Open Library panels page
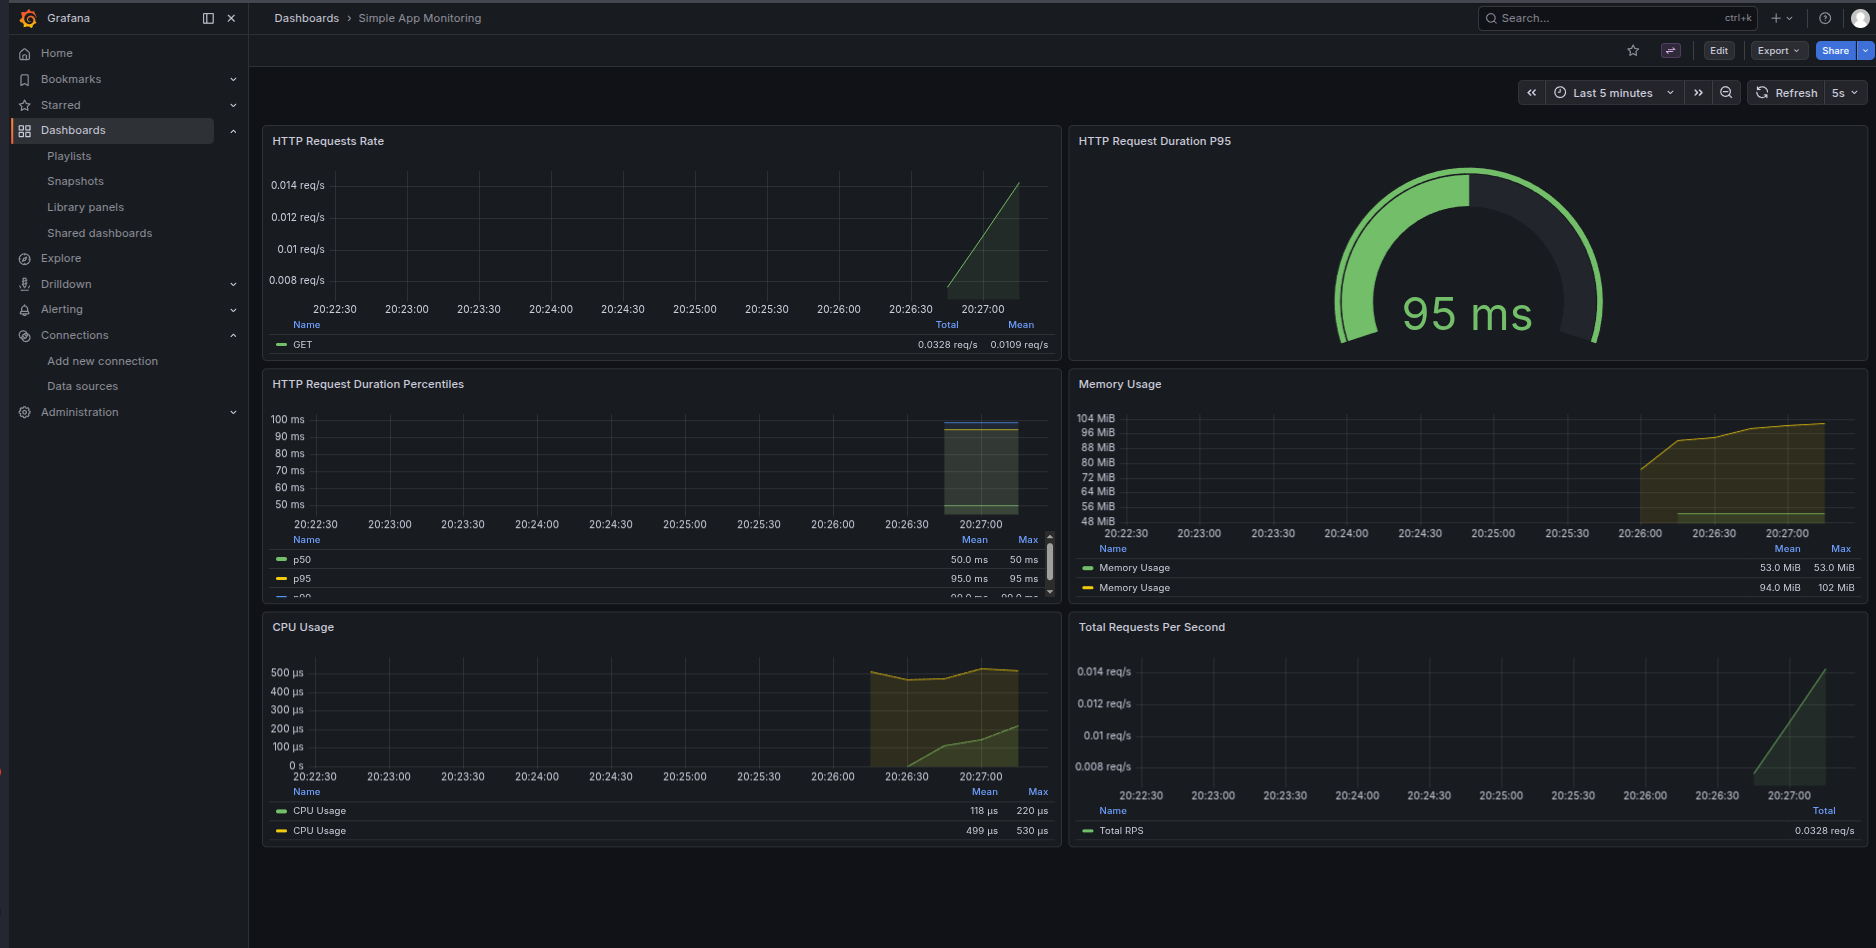 (85, 207)
